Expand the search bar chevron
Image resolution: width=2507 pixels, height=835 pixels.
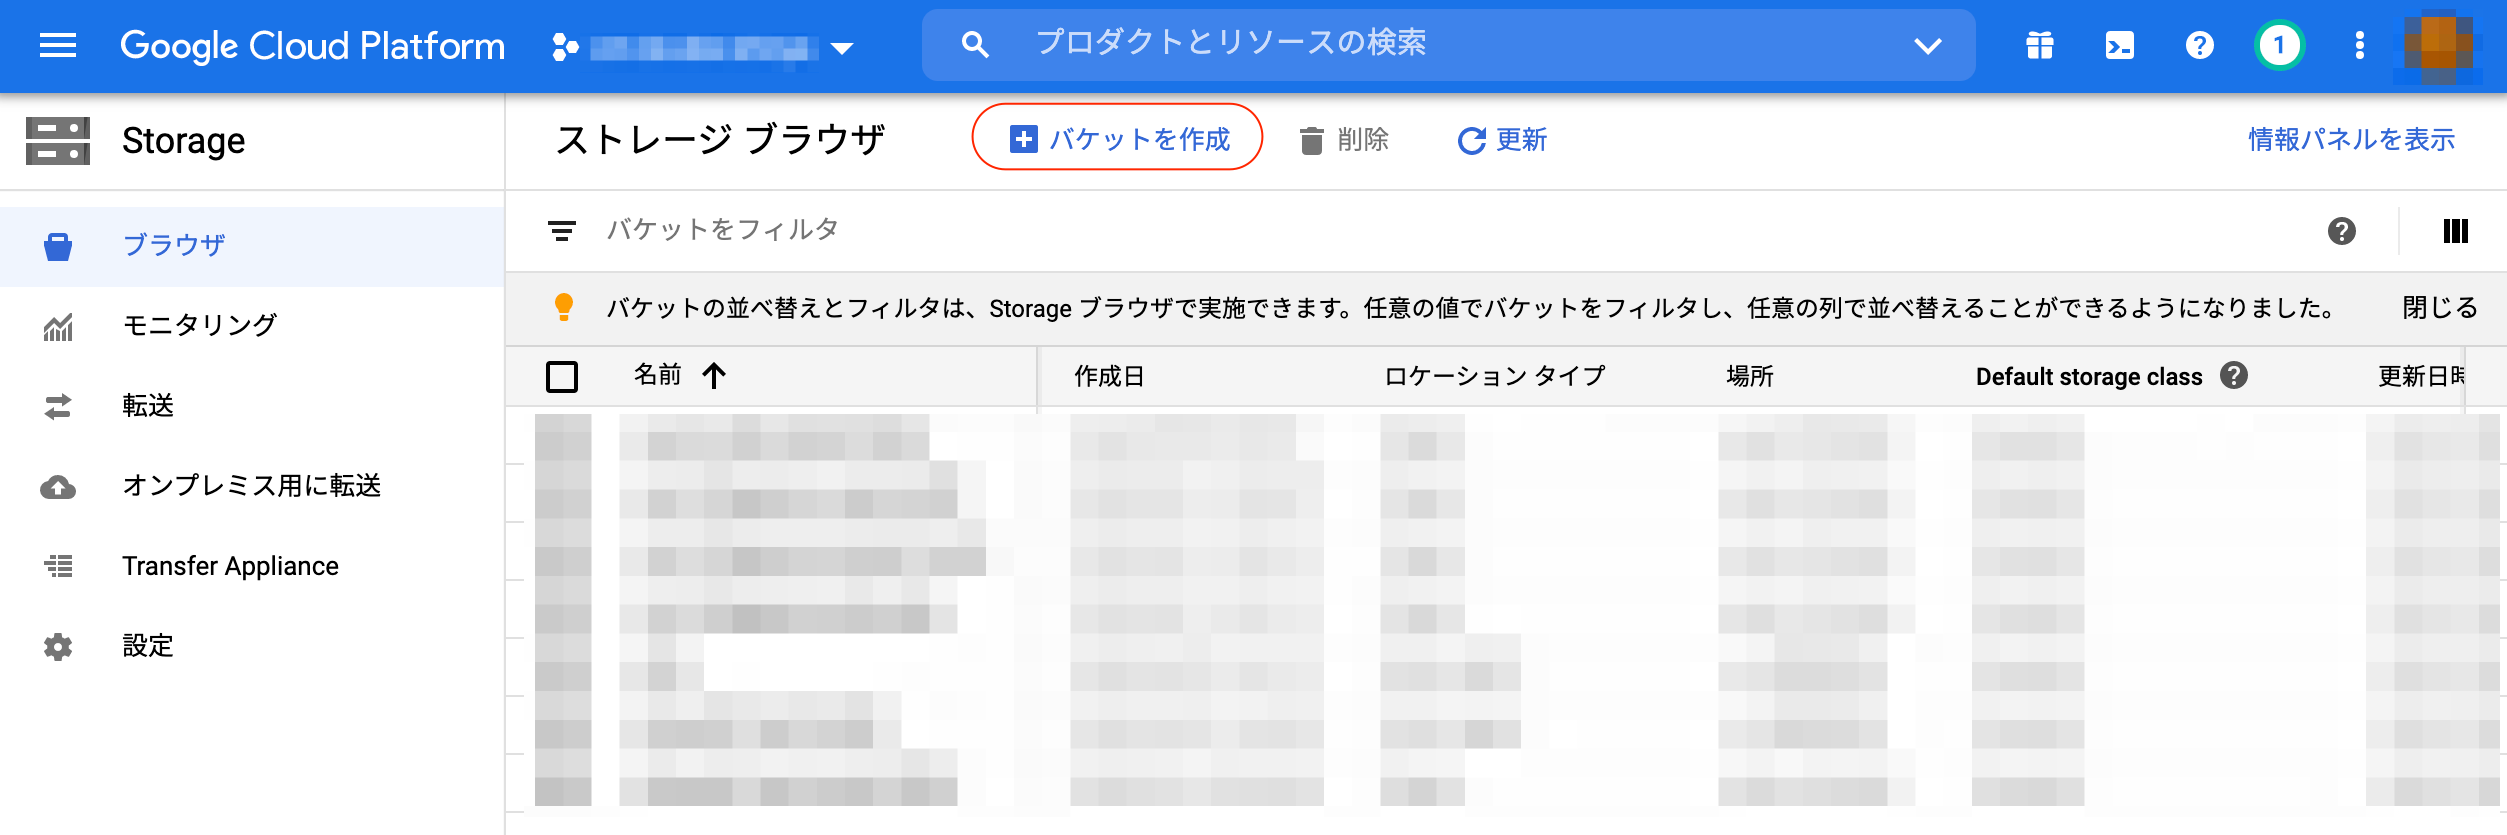tap(1927, 45)
